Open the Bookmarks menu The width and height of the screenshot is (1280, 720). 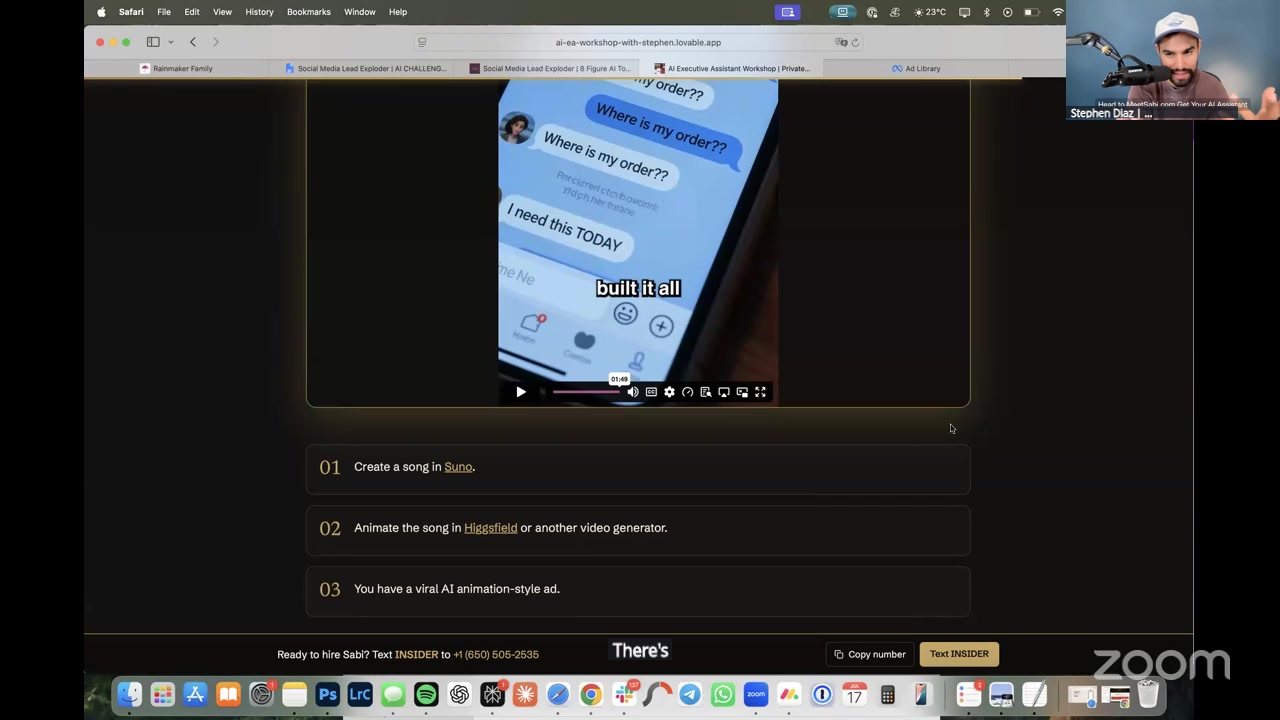point(308,12)
